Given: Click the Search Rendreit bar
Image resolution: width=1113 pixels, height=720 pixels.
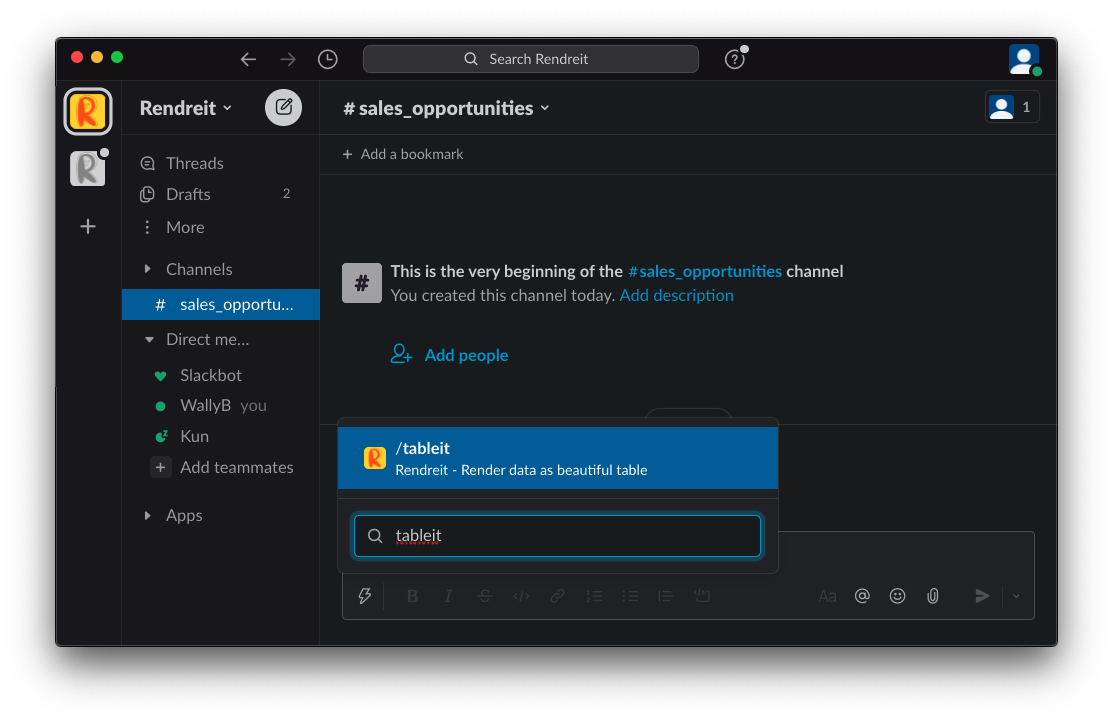Looking at the screenshot, I should (x=531, y=59).
